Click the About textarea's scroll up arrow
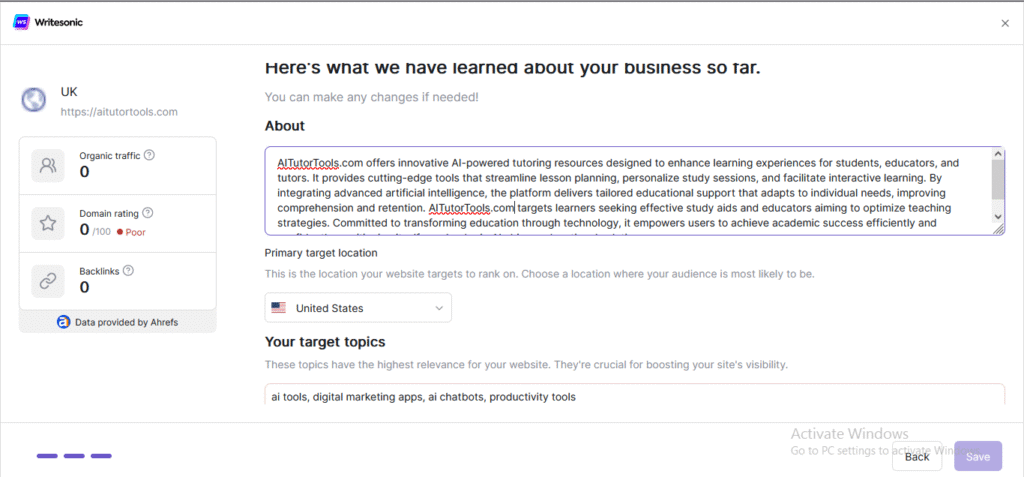1024x477 pixels. 998,154
